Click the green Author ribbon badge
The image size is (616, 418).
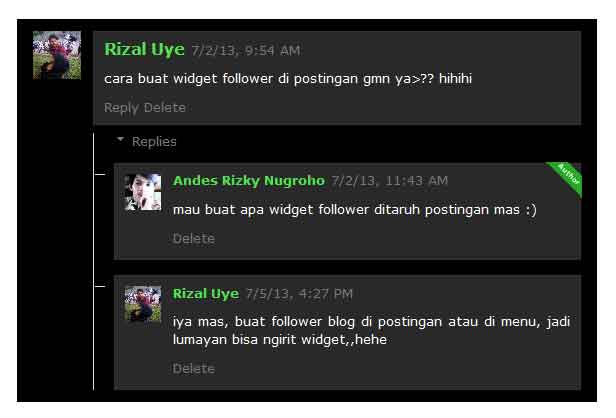point(567,176)
